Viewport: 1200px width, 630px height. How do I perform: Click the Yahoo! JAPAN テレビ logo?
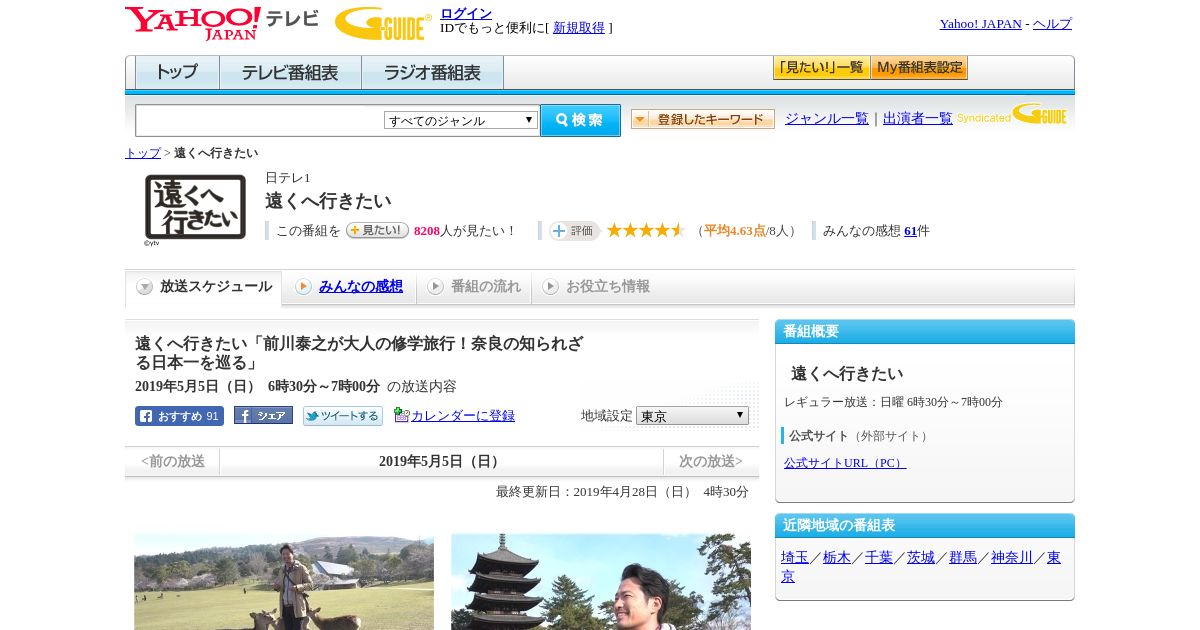222,23
